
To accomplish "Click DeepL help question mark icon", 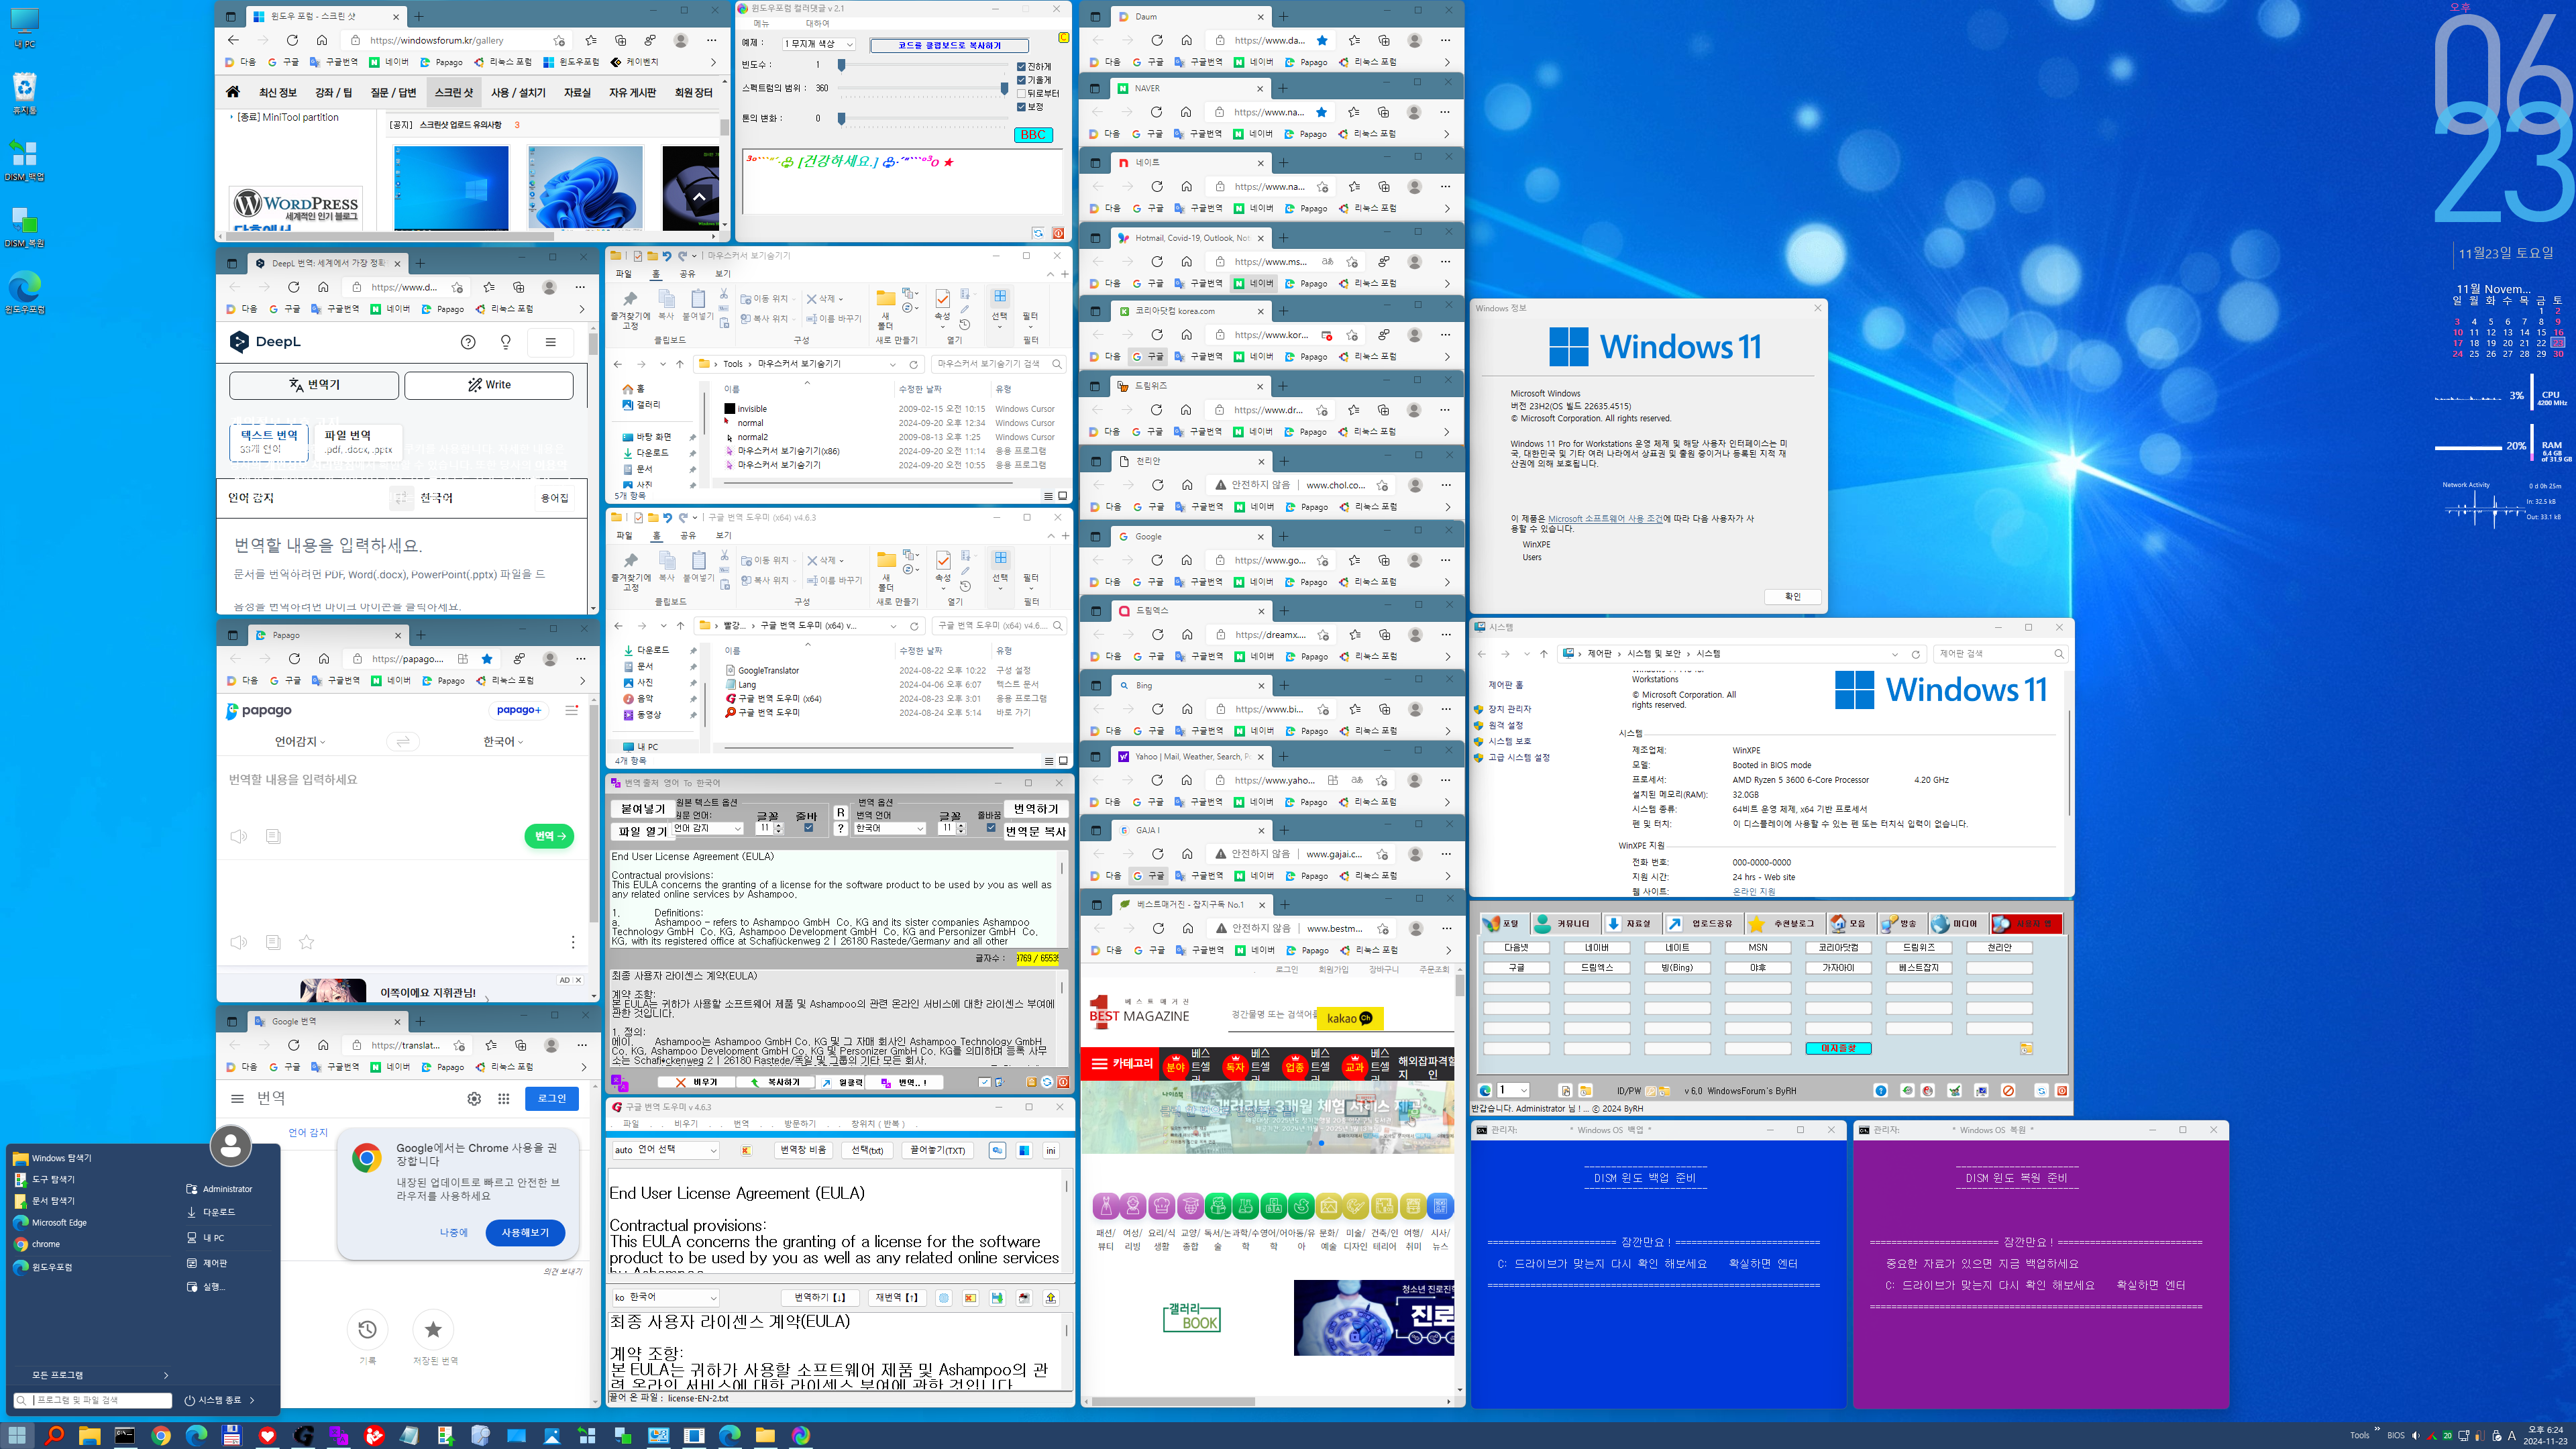I will point(468,342).
